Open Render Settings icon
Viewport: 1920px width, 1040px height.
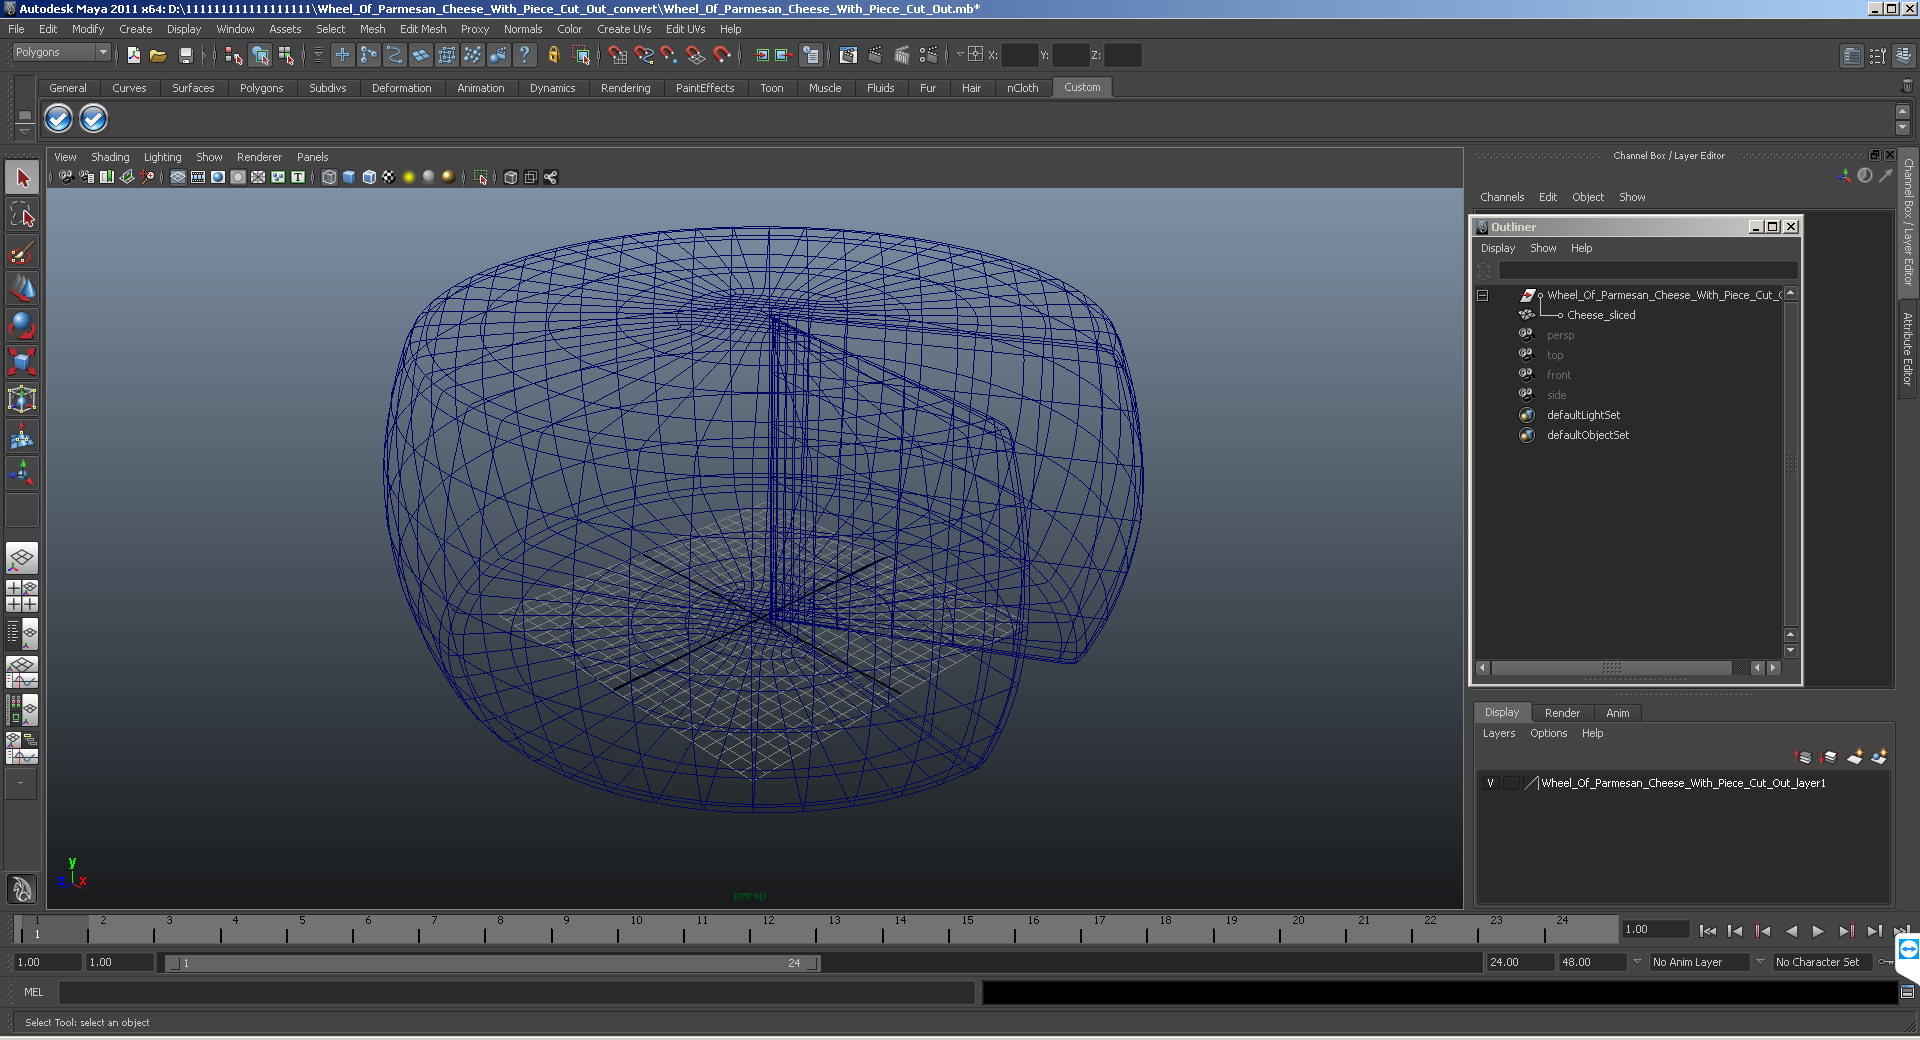click(x=928, y=55)
